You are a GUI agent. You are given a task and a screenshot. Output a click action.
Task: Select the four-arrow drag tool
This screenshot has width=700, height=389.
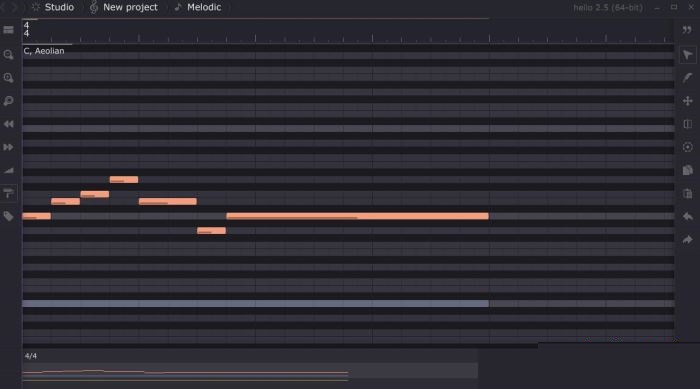click(688, 101)
